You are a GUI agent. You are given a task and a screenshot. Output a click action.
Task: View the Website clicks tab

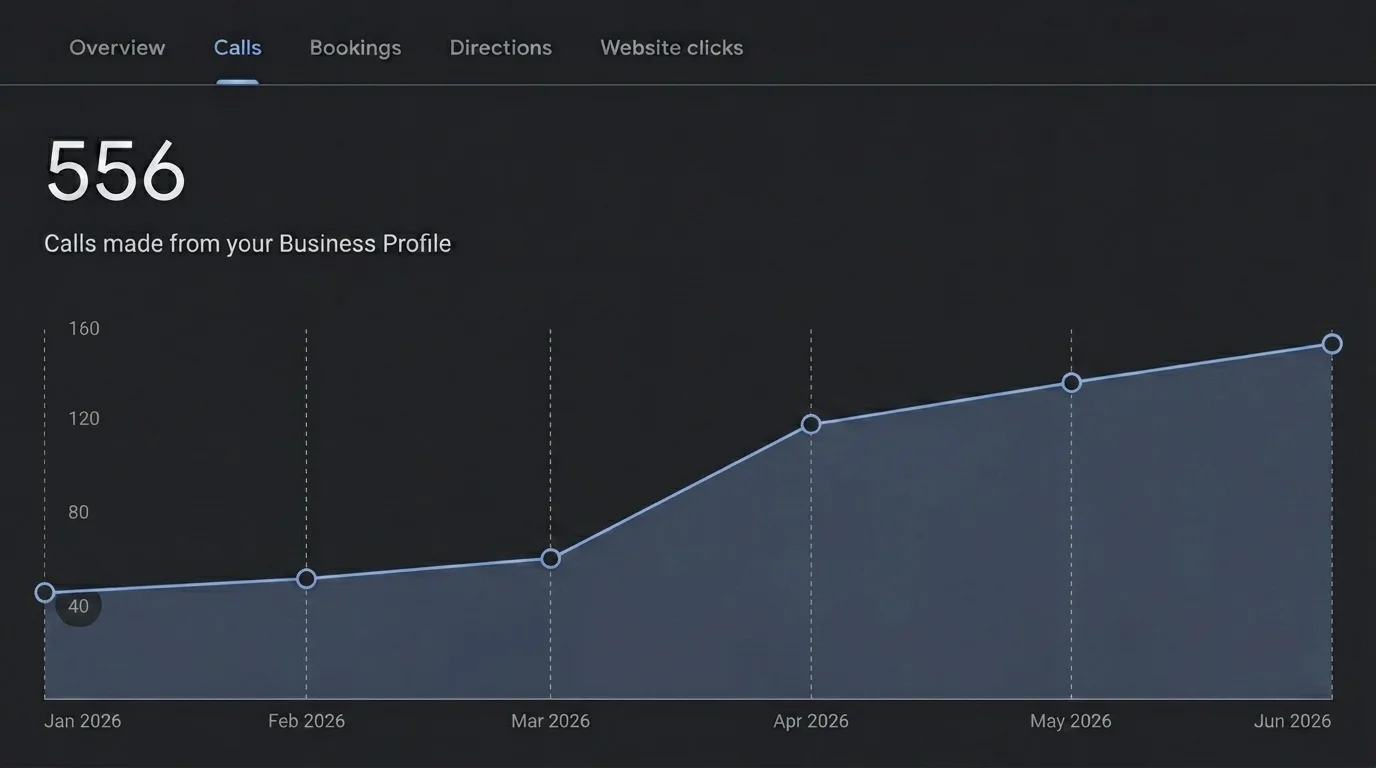(672, 48)
